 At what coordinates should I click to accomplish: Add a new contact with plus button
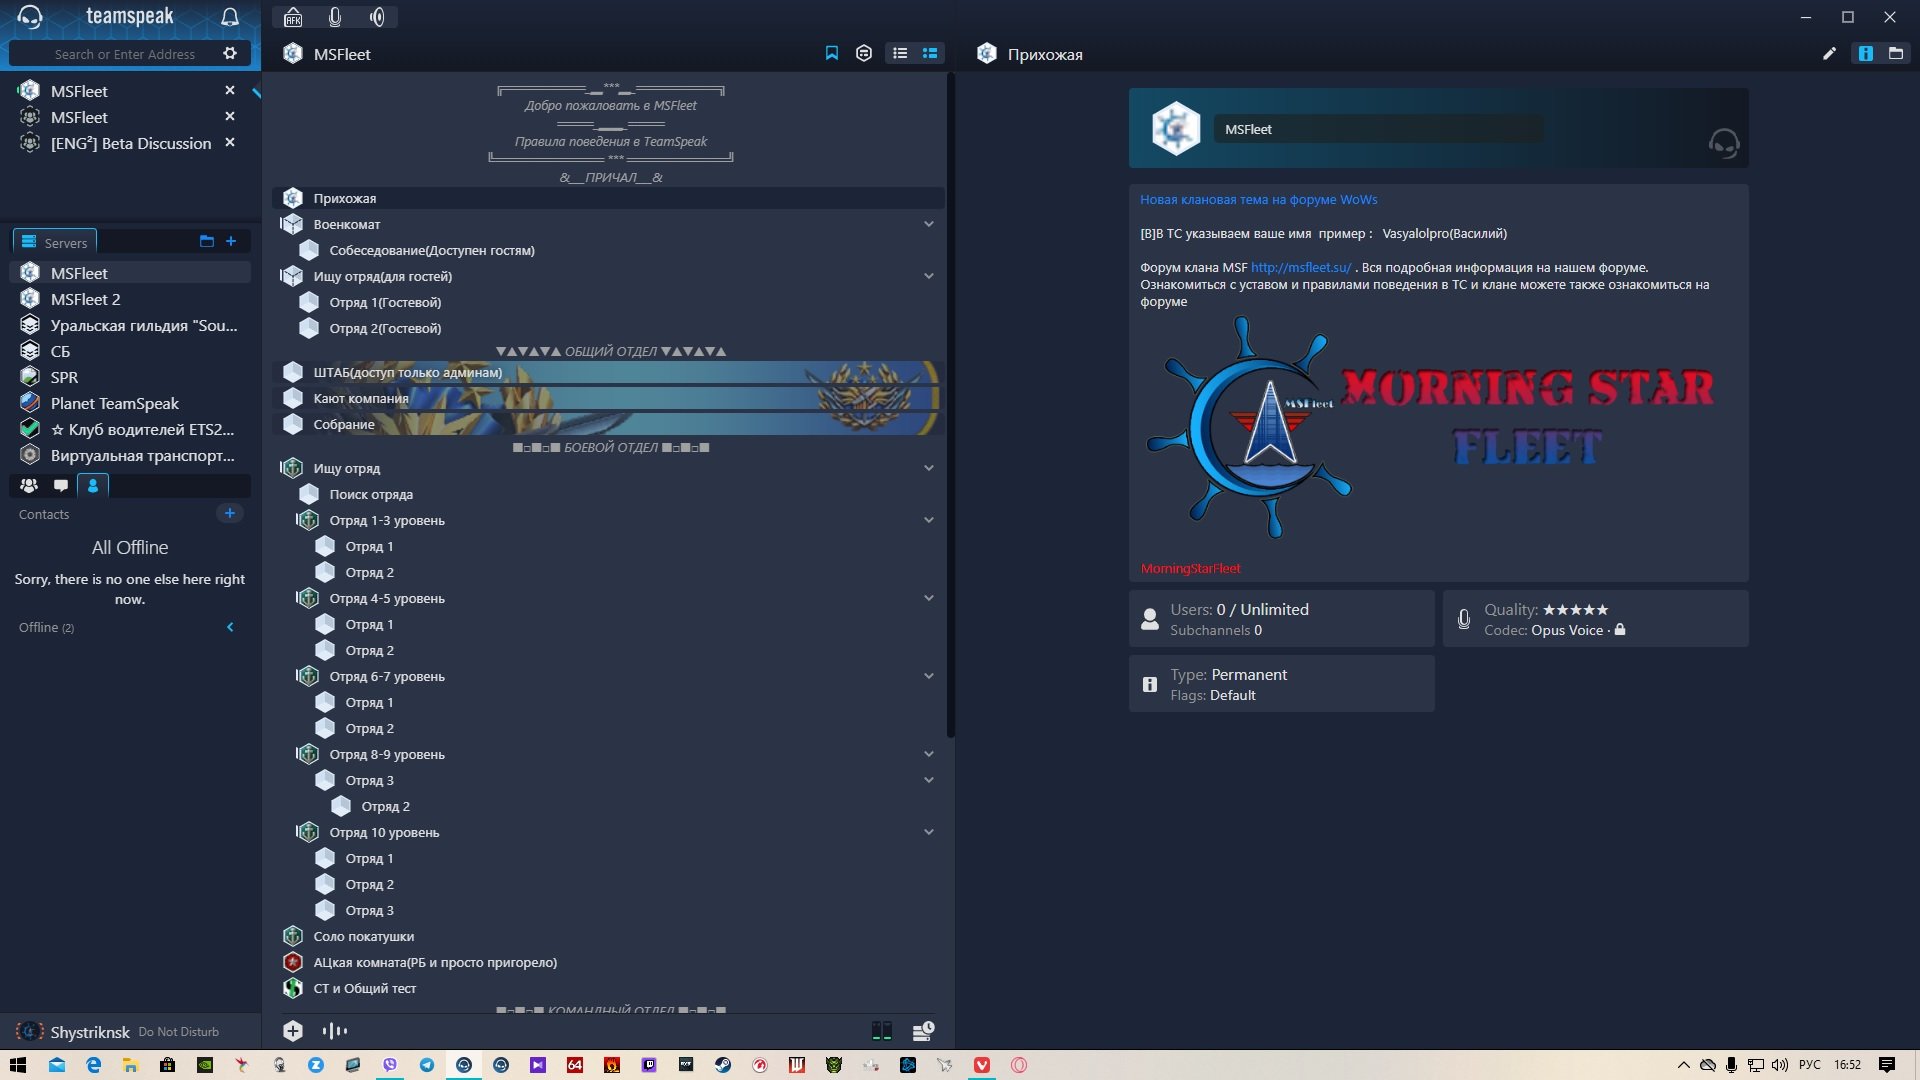coord(230,513)
